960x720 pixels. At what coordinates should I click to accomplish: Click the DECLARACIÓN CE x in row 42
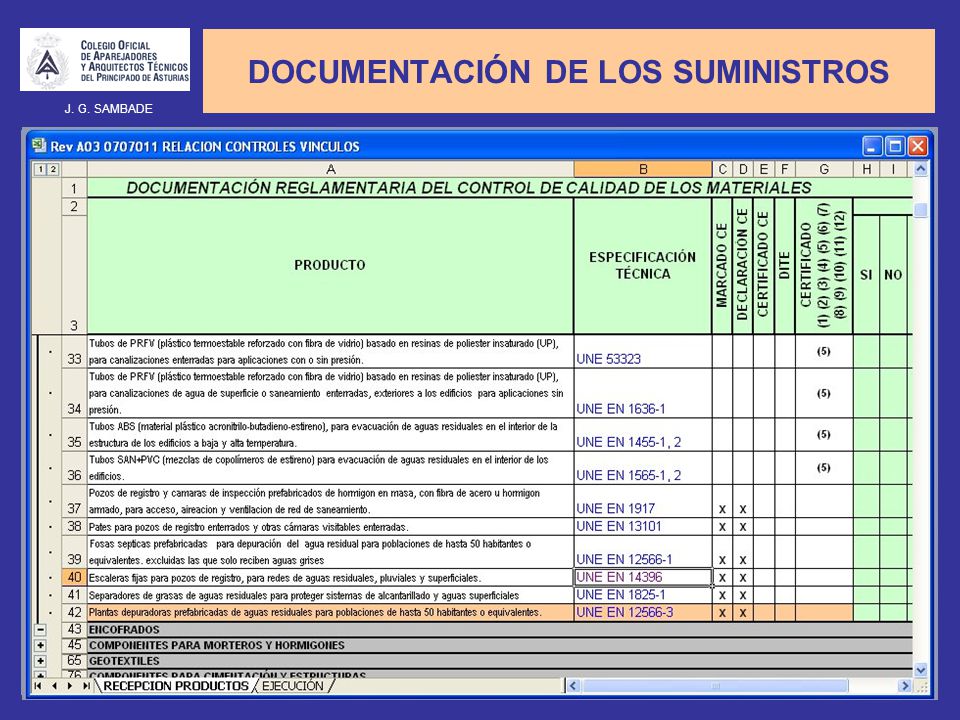point(743,613)
